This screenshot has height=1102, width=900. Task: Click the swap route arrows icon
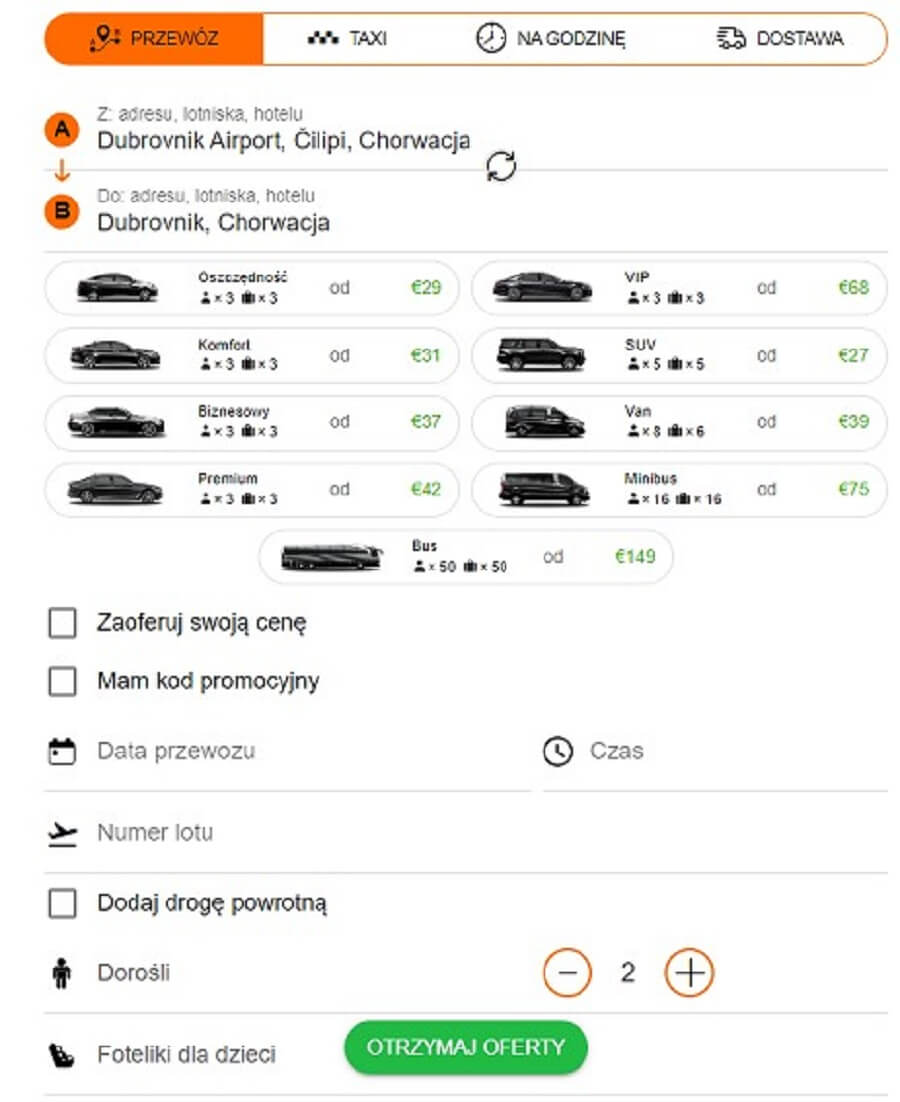tap(501, 167)
